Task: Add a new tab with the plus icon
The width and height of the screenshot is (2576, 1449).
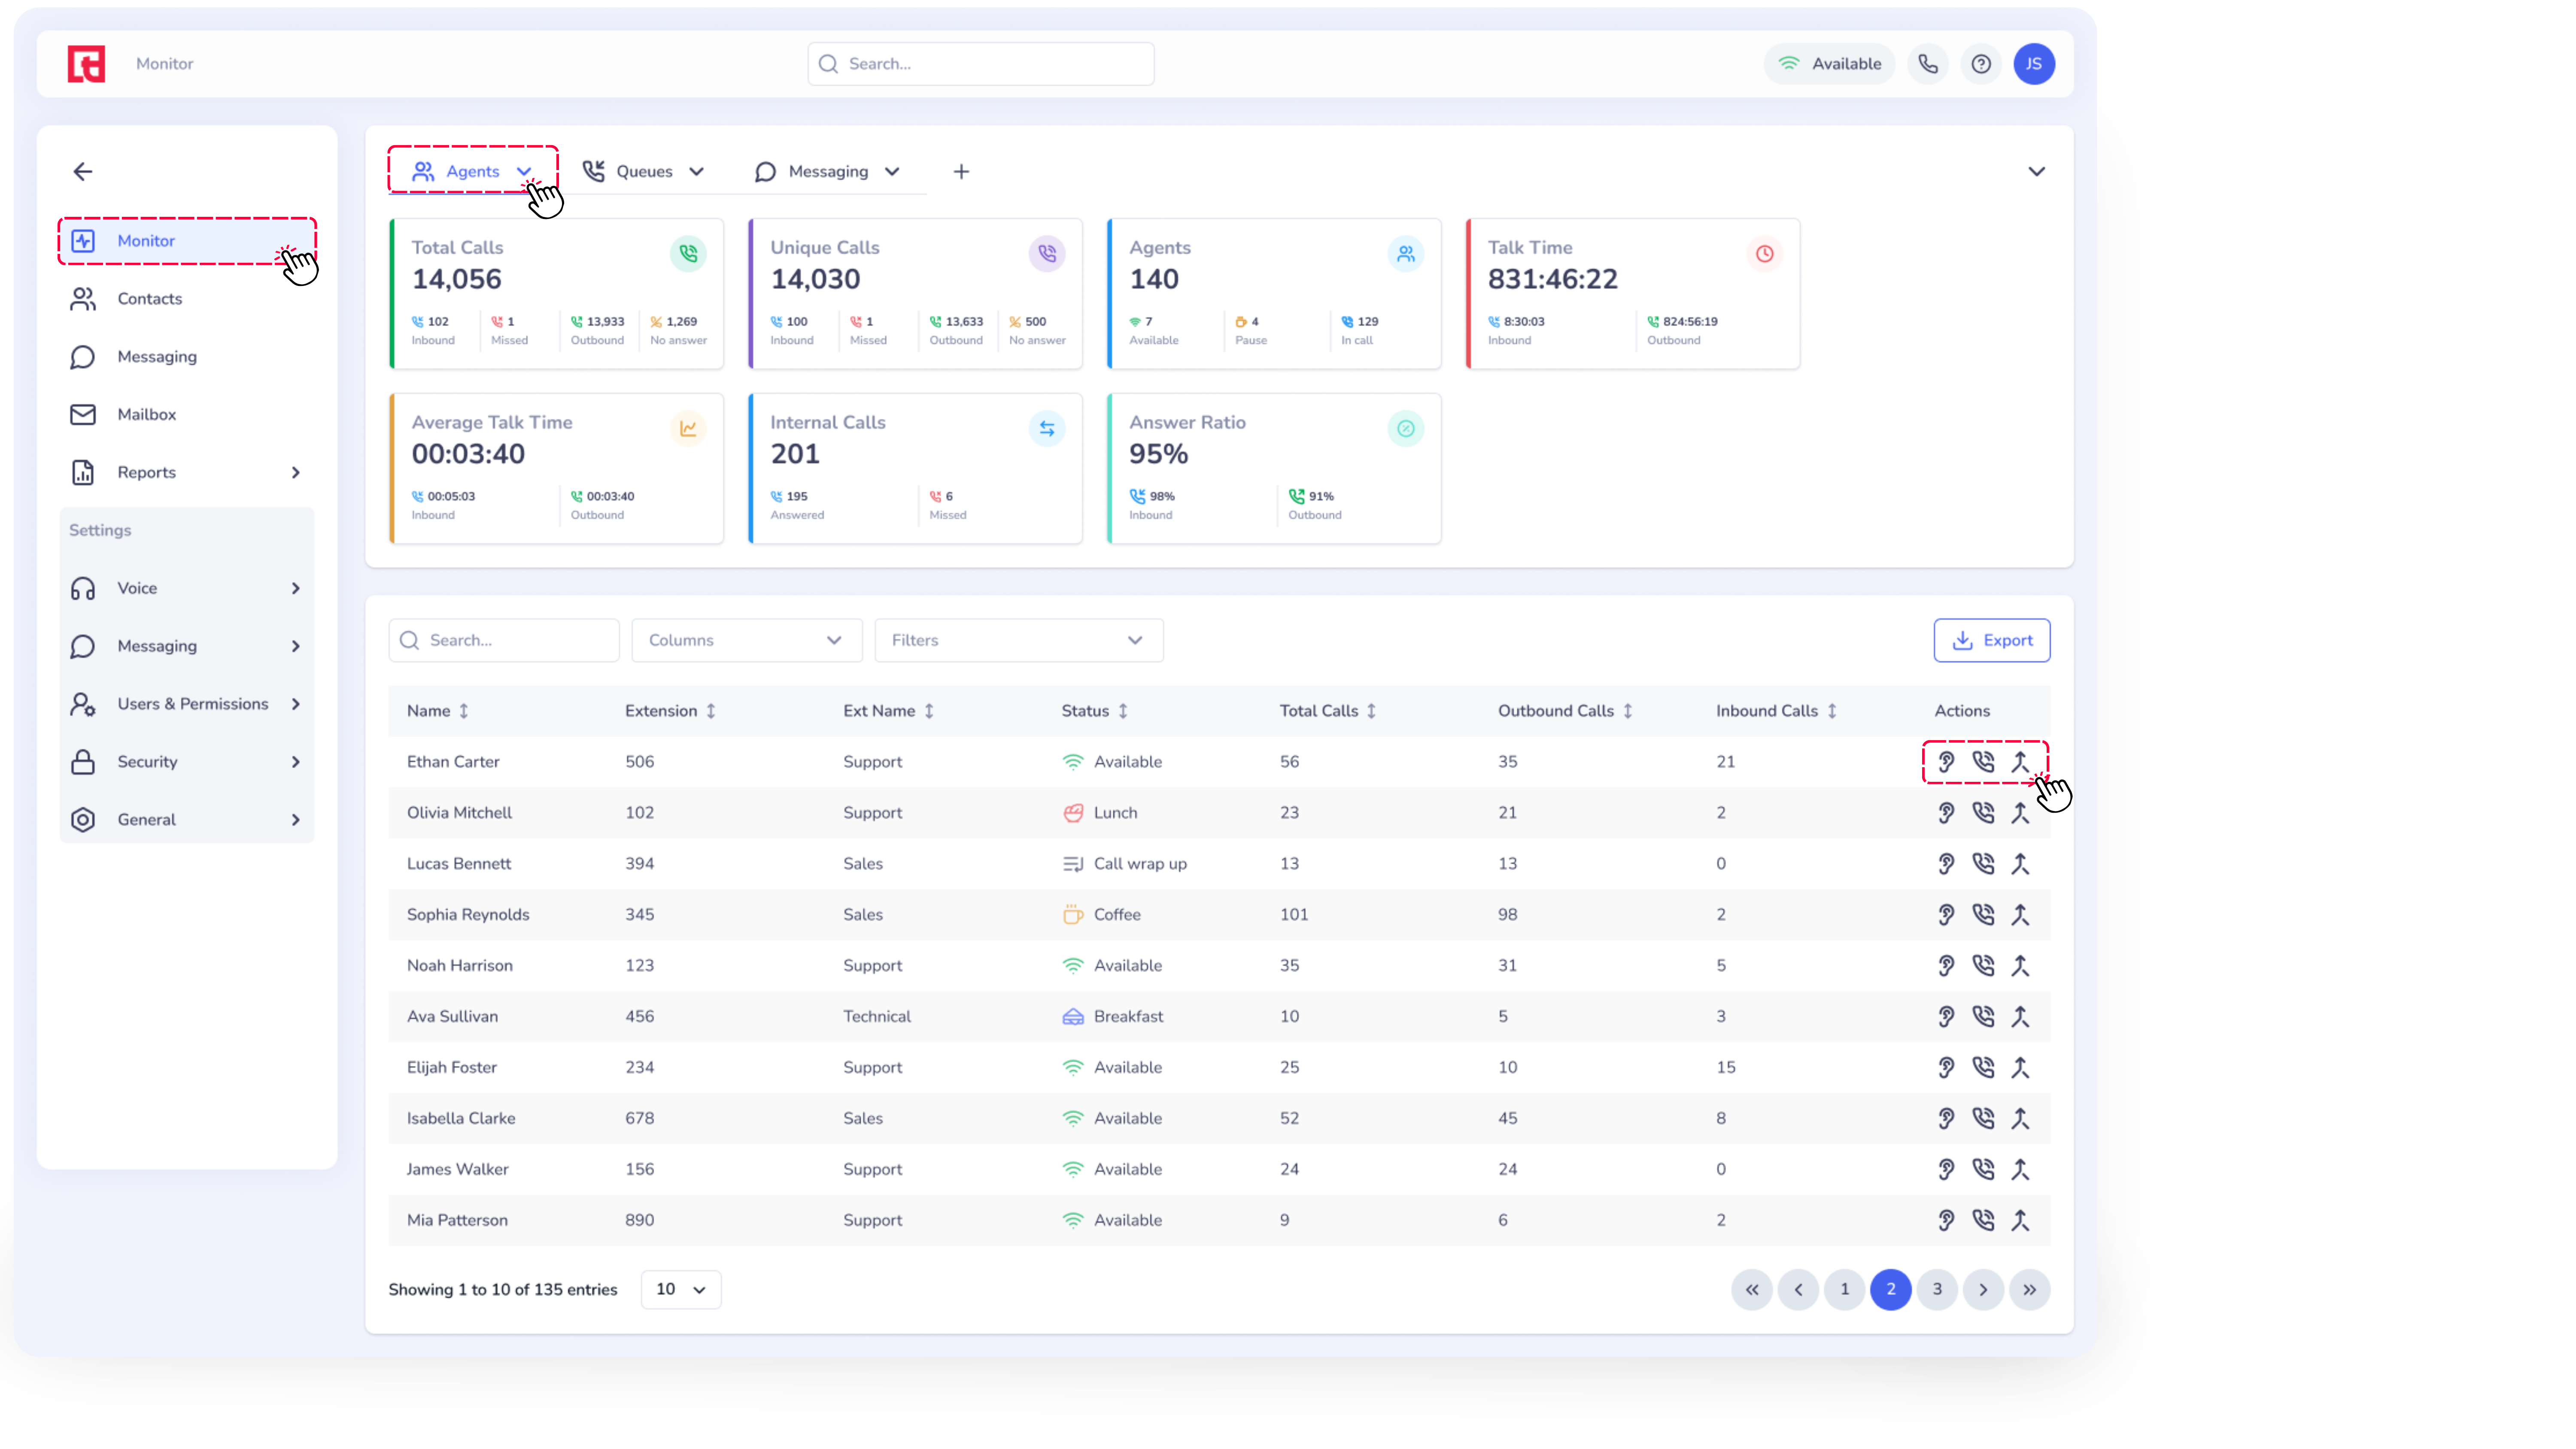Action: point(960,172)
